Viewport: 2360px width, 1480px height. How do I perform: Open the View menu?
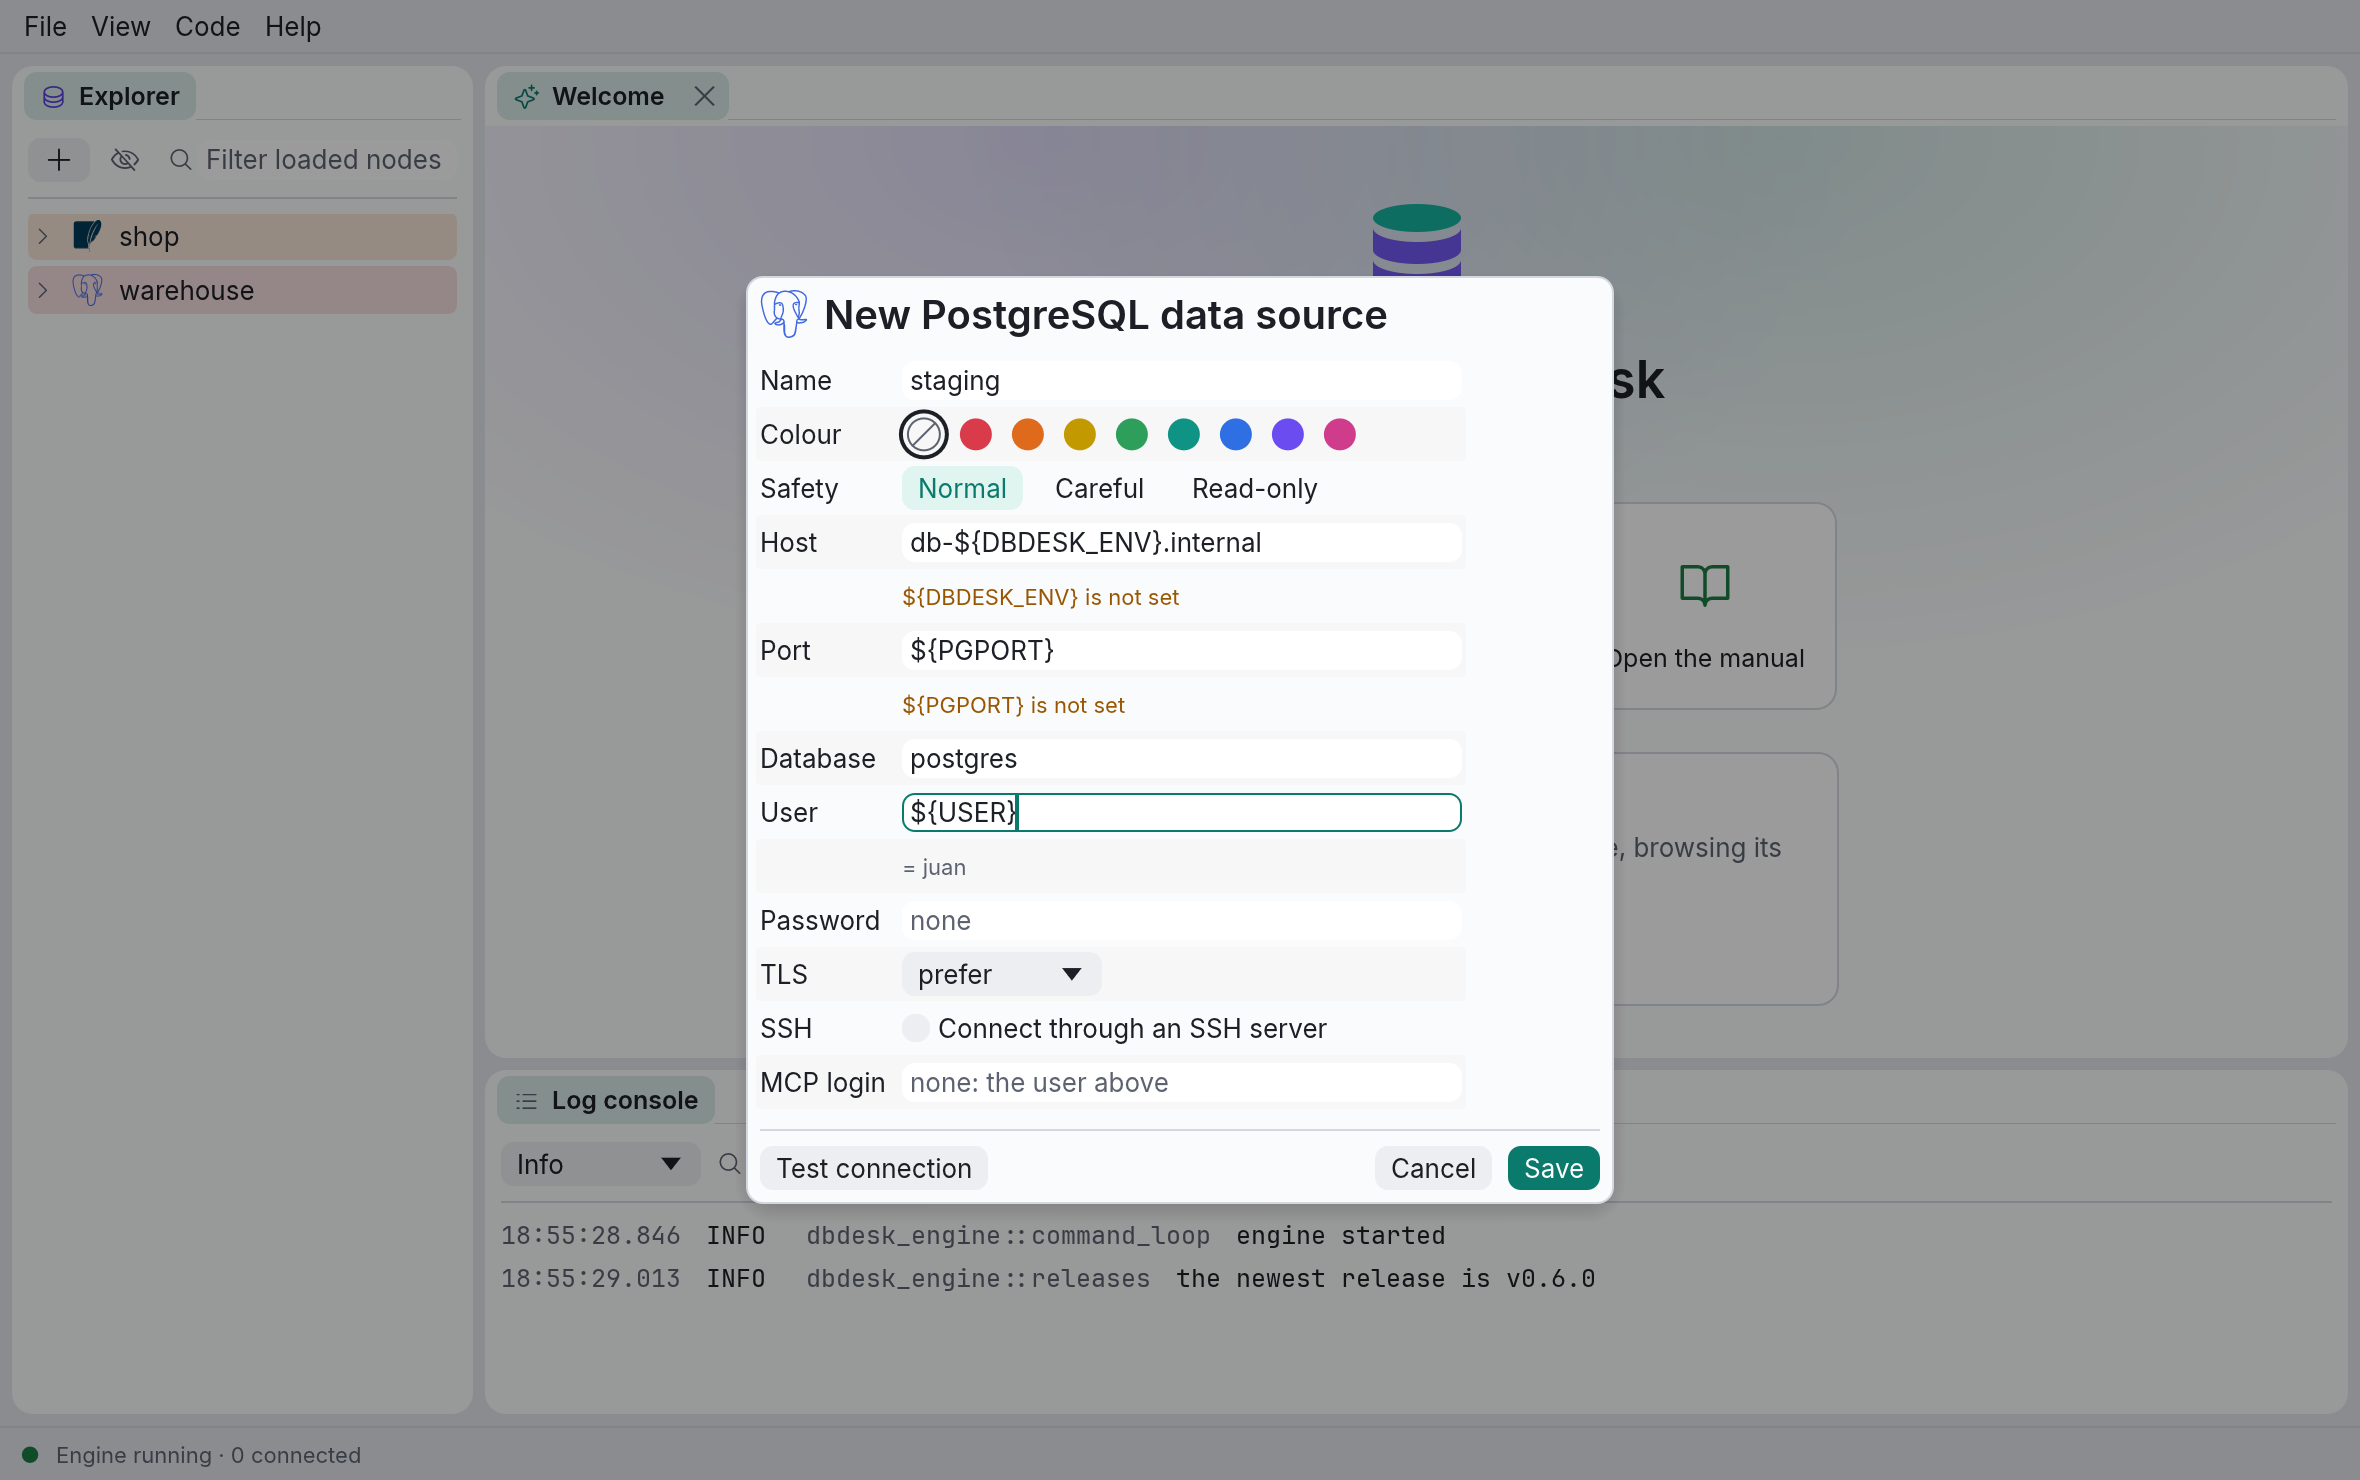point(120,26)
